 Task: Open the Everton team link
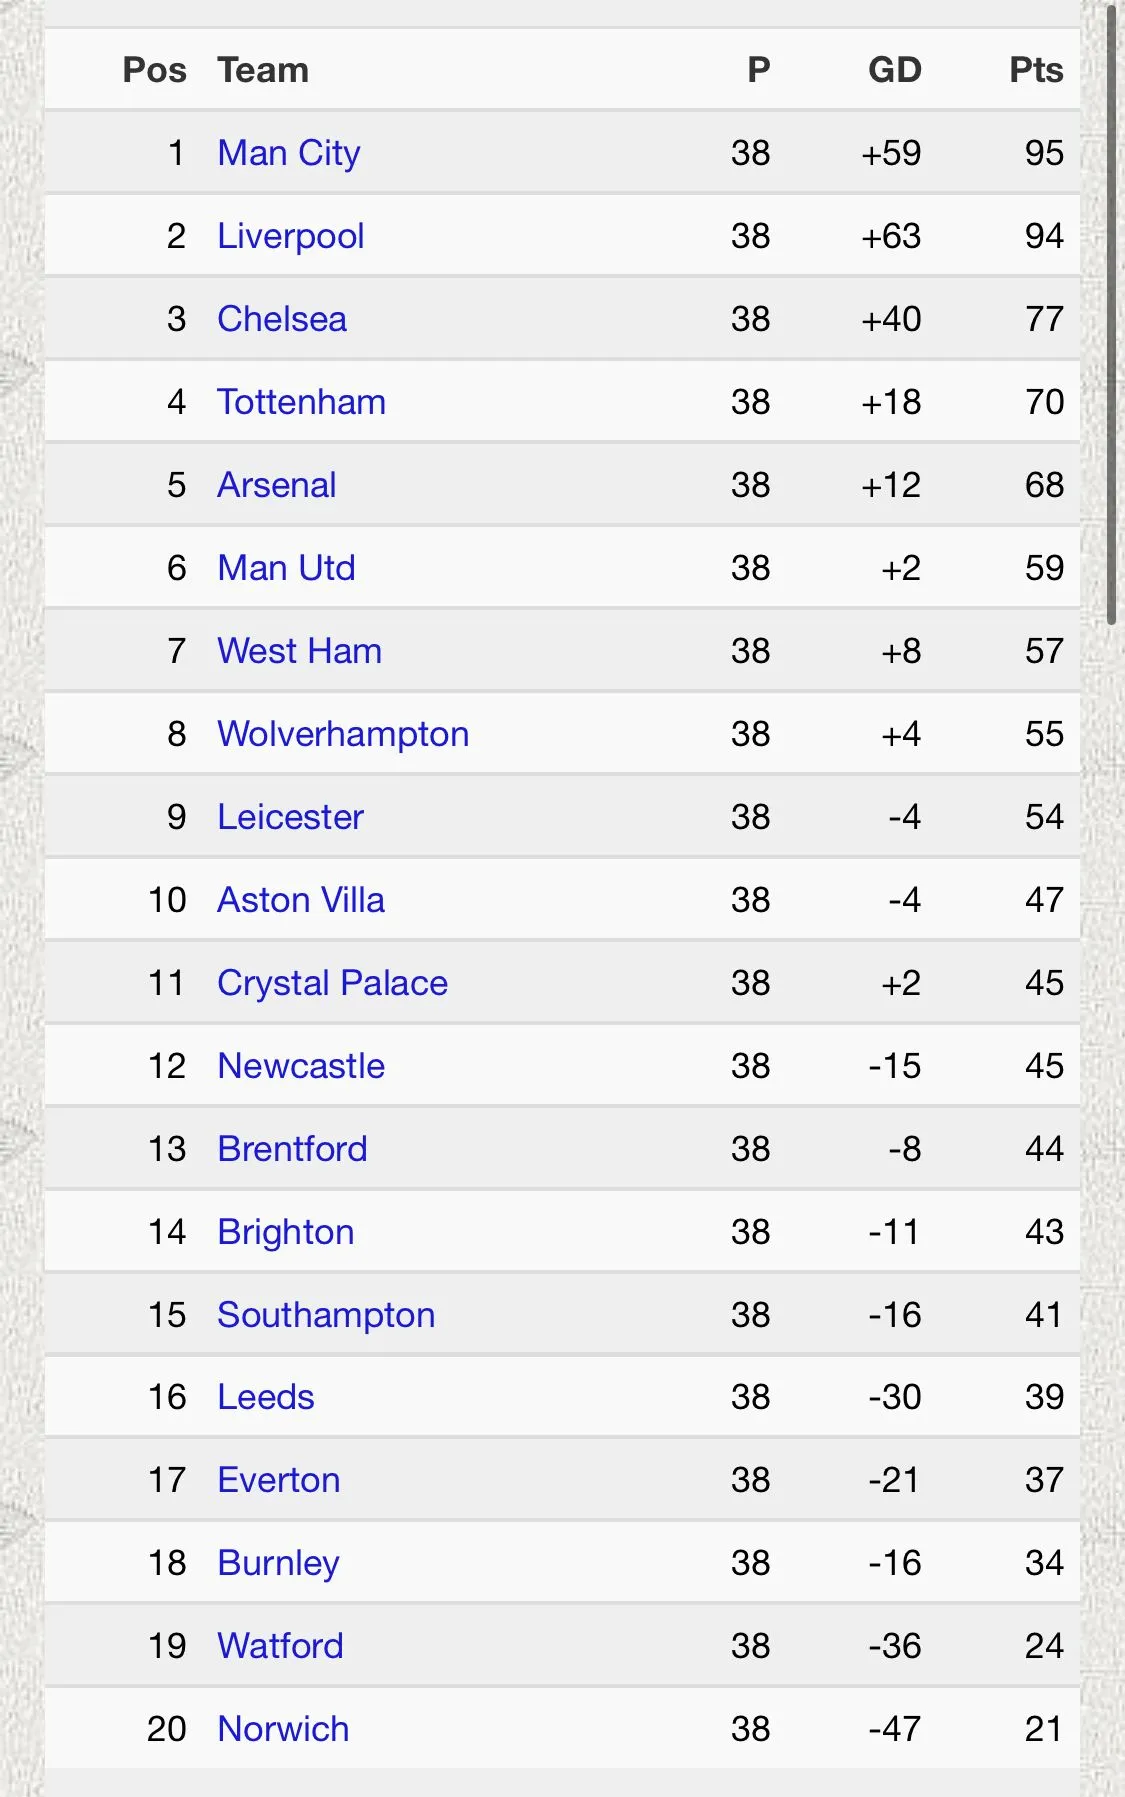279,1480
